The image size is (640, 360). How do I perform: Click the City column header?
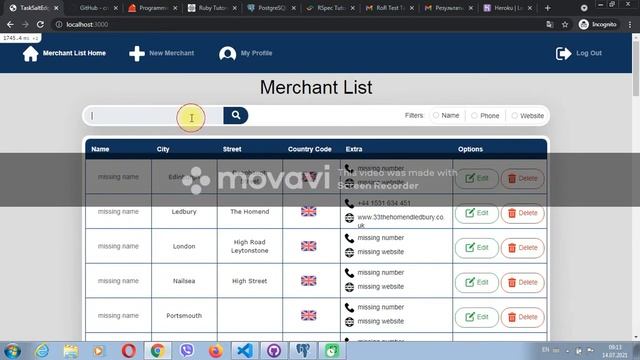tap(163, 149)
